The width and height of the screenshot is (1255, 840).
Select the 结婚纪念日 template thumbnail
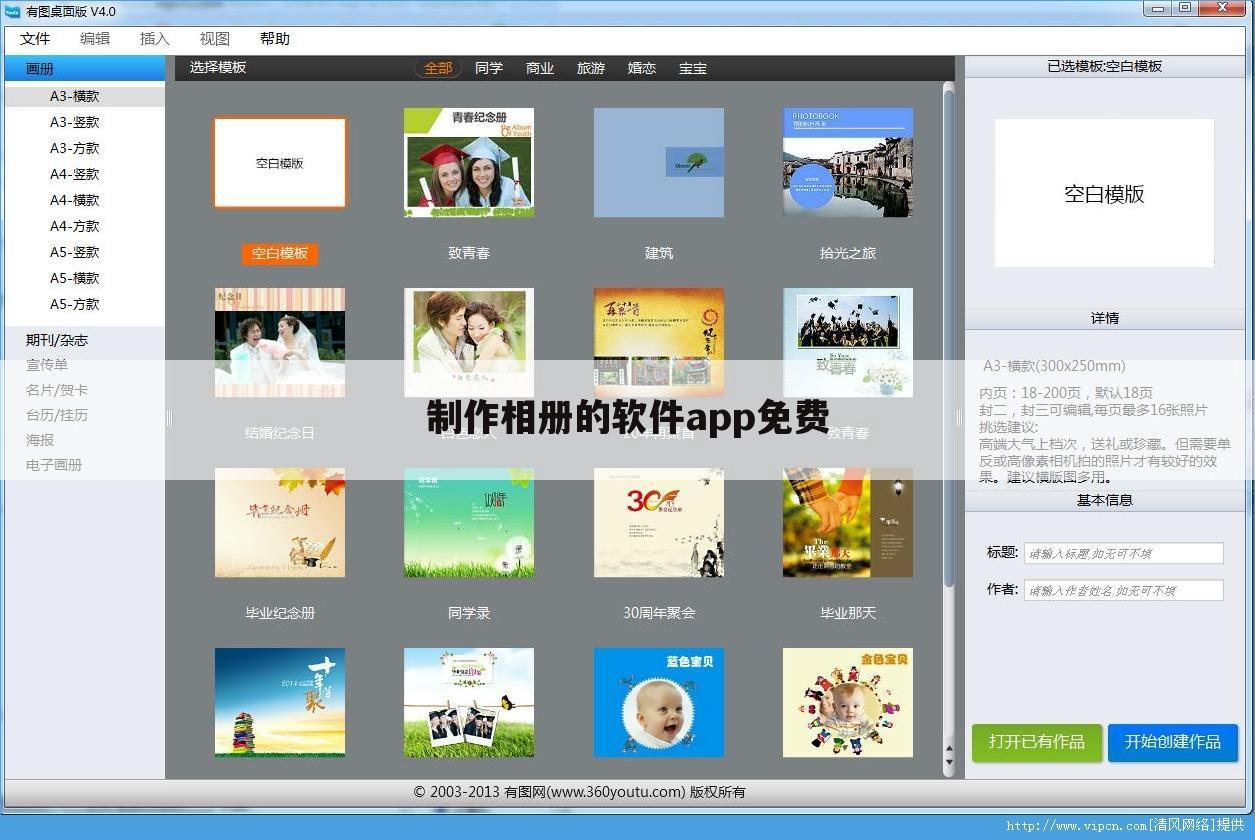tap(280, 342)
